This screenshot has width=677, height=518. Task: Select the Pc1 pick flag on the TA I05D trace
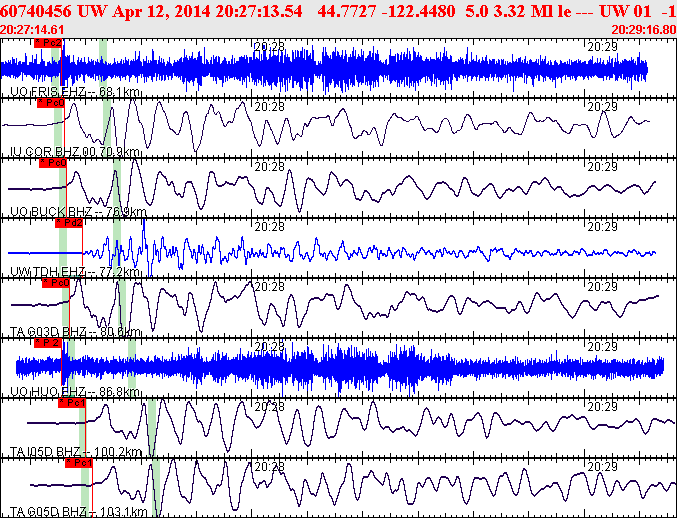(x=72, y=403)
